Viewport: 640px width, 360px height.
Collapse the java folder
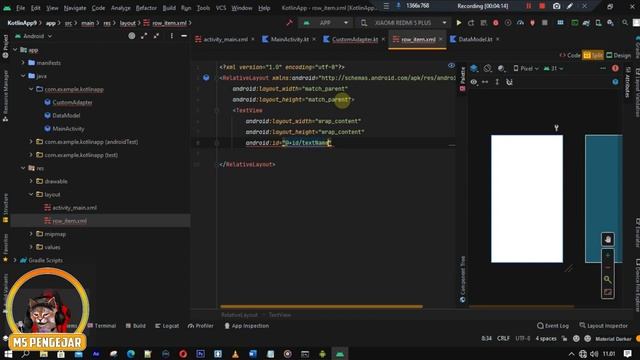[x=23, y=76]
